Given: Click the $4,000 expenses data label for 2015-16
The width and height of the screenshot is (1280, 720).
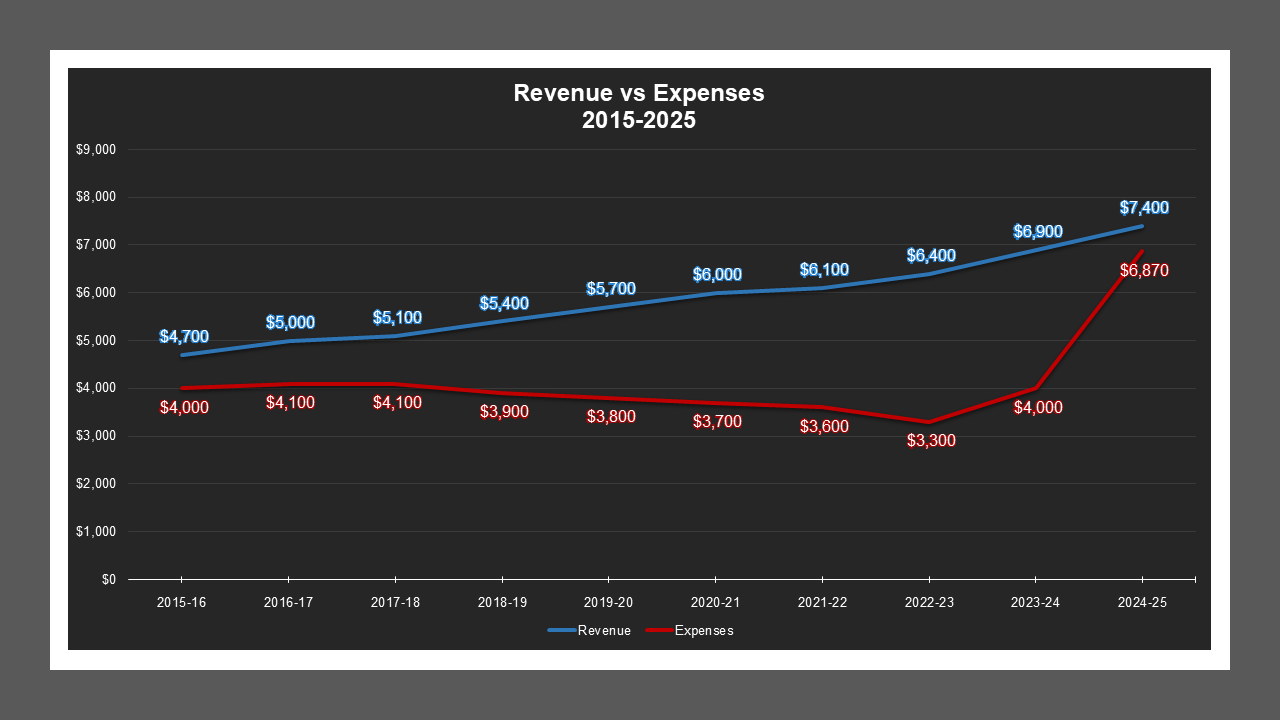Looking at the screenshot, I should pos(186,407).
